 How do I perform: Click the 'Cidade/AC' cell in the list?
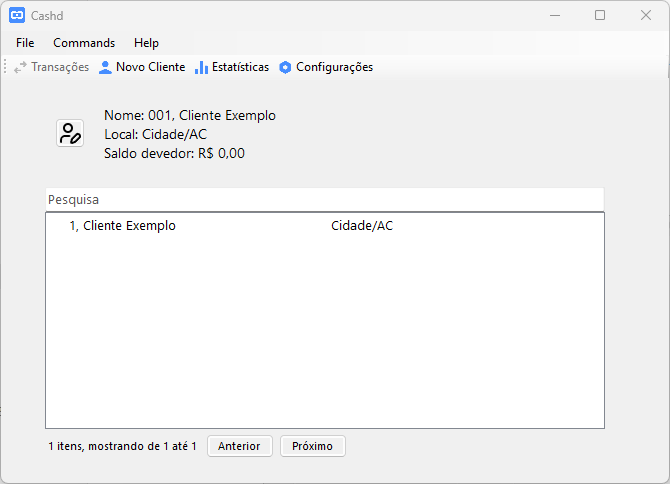click(x=362, y=226)
